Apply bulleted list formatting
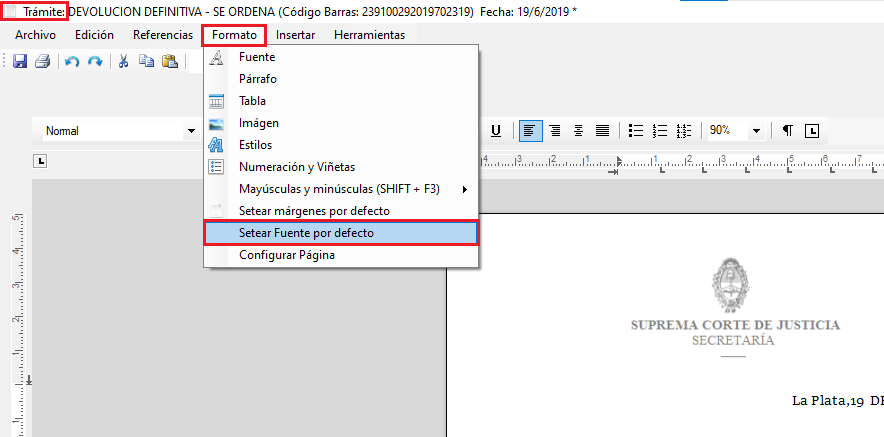Viewport: 884px width, 437px height. pyautogui.click(x=636, y=131)
